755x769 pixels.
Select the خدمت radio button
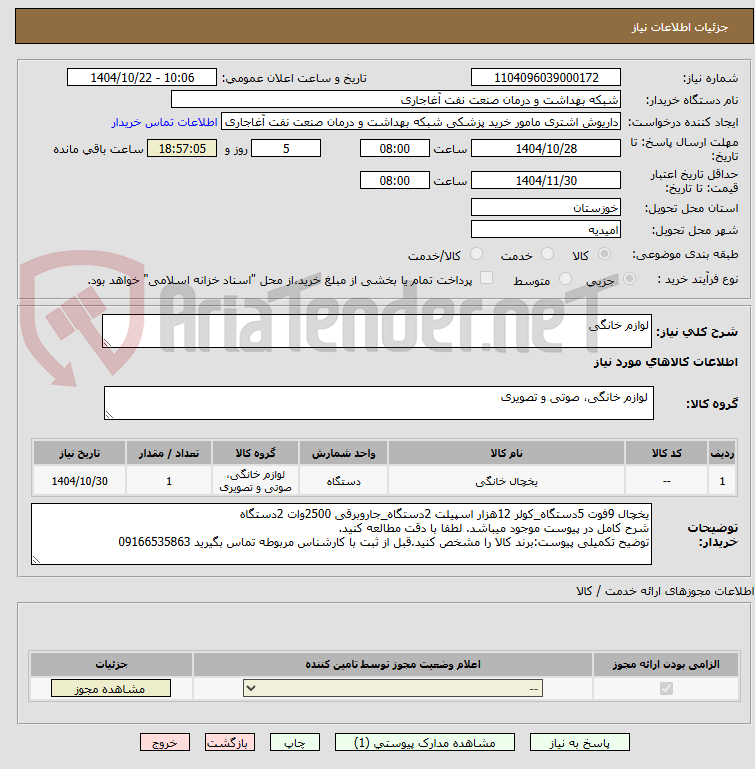click(x=547, y=254)
